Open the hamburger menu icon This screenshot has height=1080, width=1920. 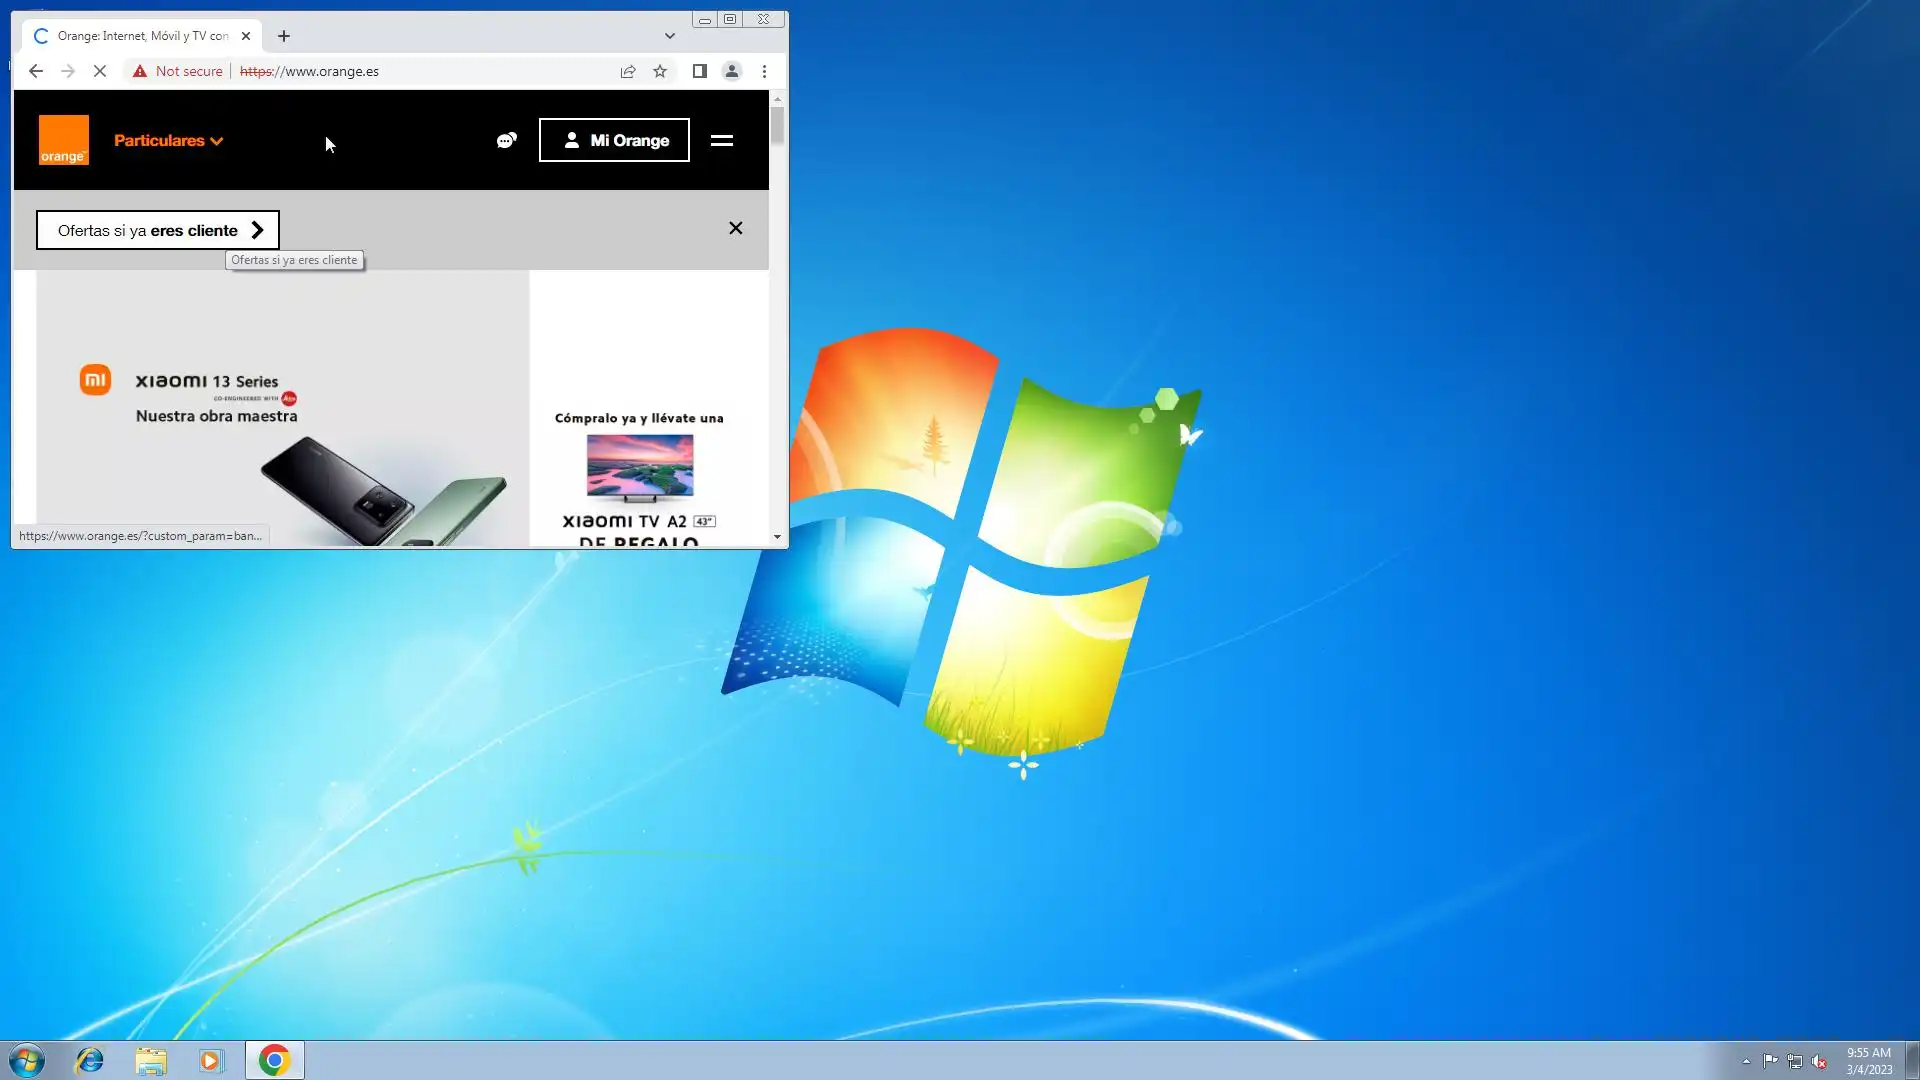721,140
